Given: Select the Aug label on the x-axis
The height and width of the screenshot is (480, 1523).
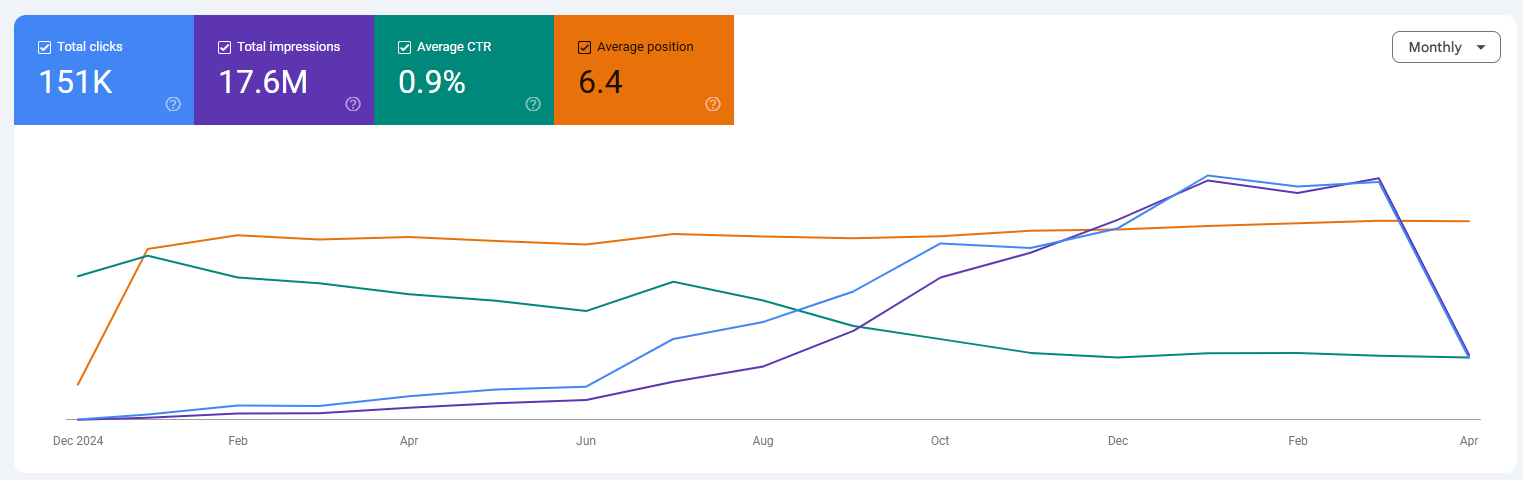Looking at the screenshot, I should pyautogui.click(x=763, y=440).
